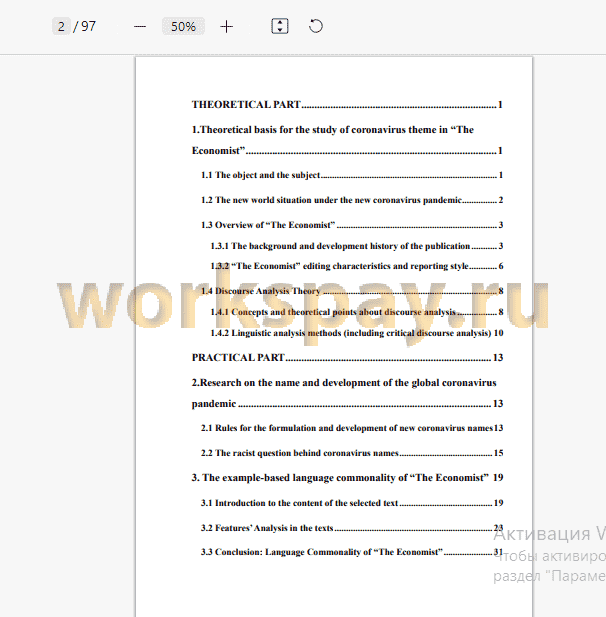Open entry 1.4.1 Concepts and theoretical points
Viewport: 606px width, 617px height.
pos(357,312)
